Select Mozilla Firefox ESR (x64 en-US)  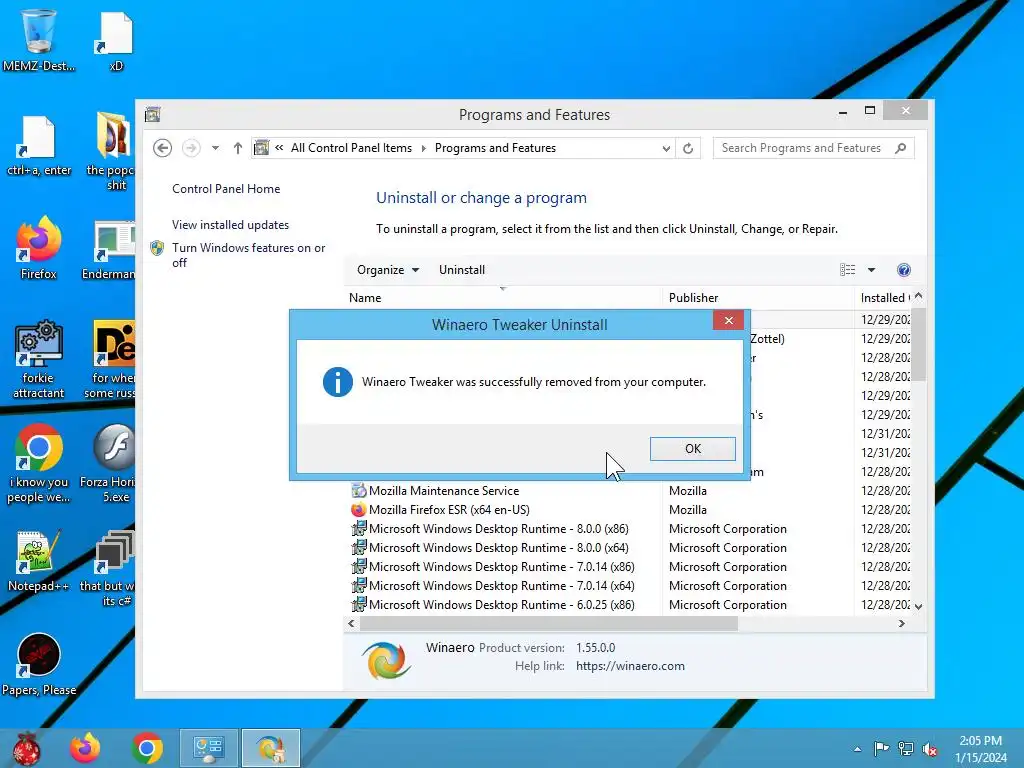tap(627, 510)
